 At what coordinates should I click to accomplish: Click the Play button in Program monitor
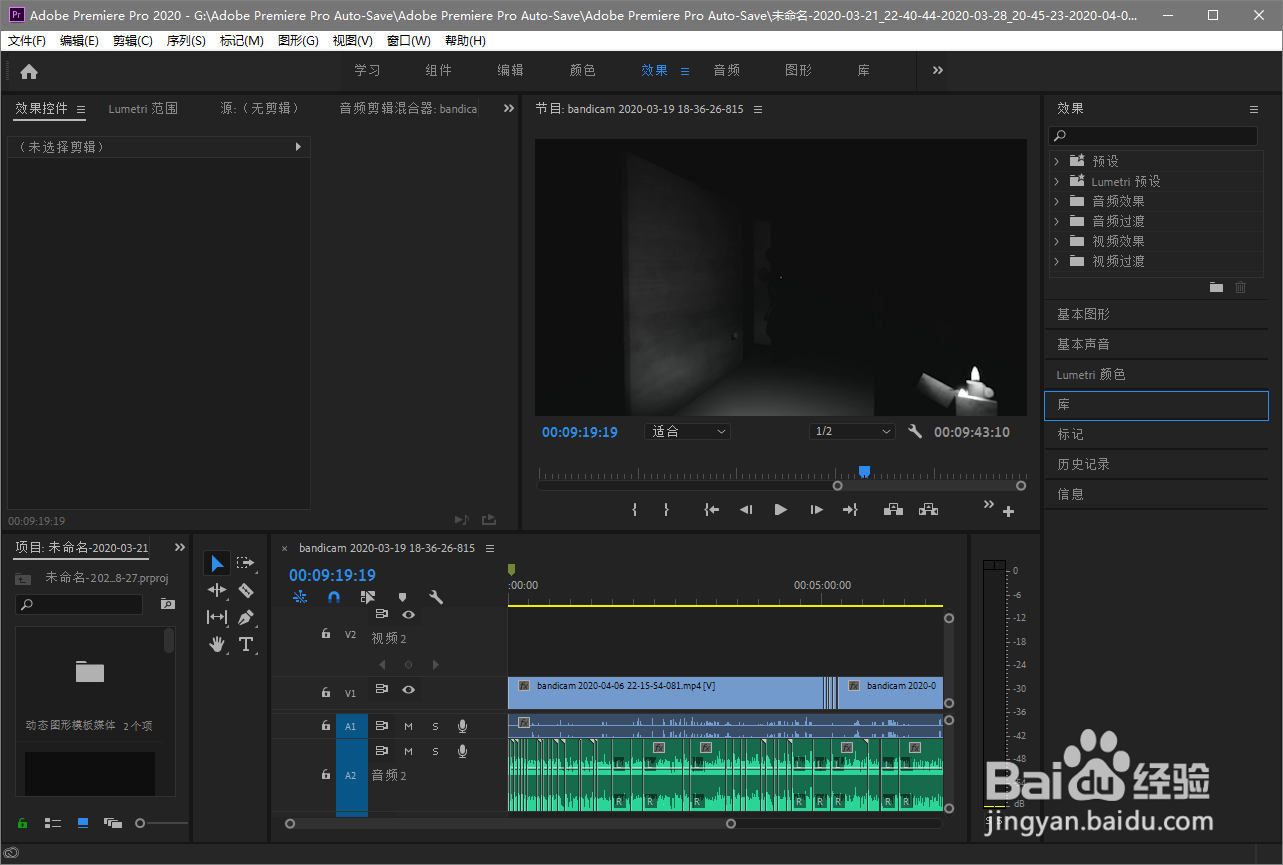click(780, 510)
